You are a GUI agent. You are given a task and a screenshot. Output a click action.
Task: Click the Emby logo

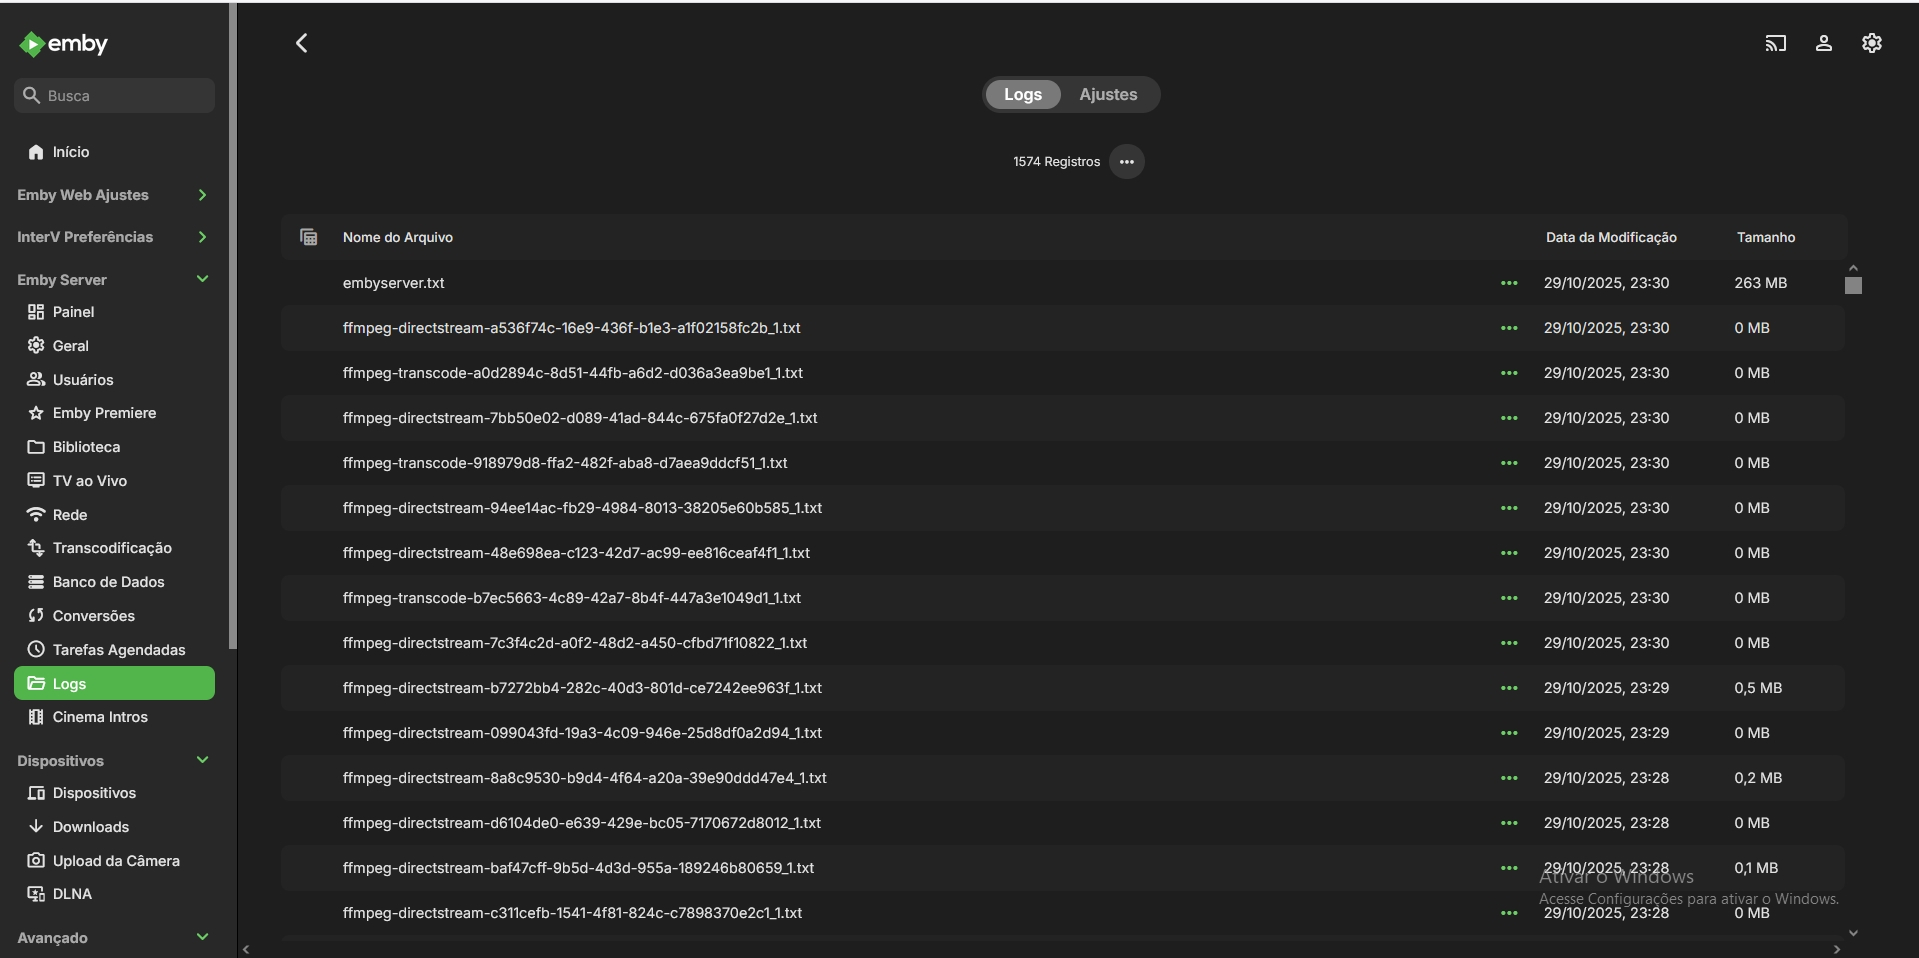[63, 44]
